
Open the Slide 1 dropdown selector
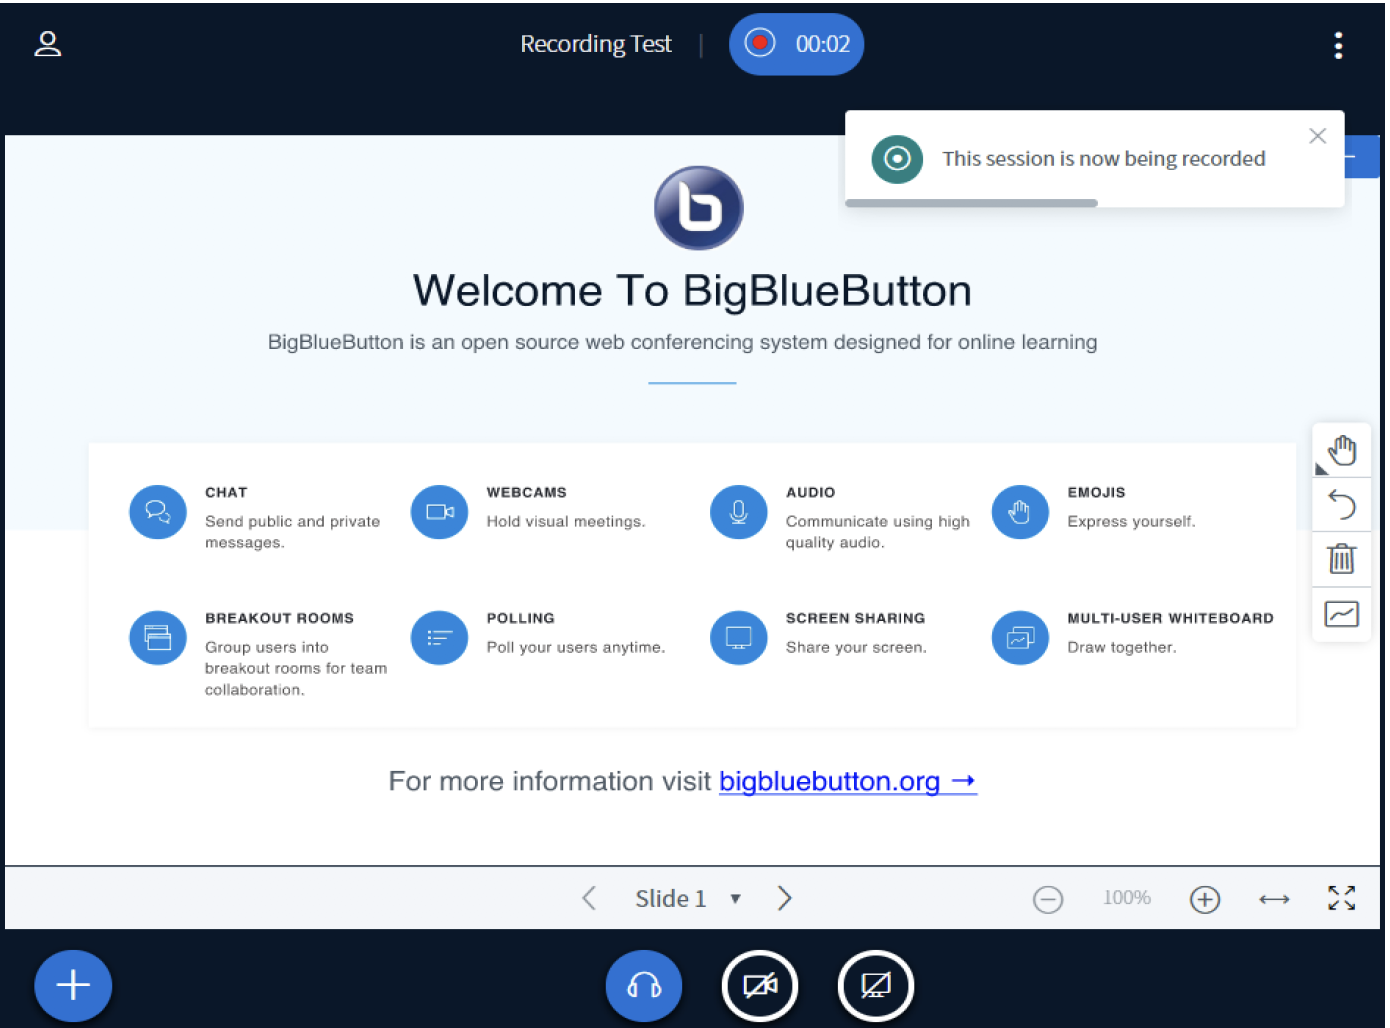(x=688, y=898)
